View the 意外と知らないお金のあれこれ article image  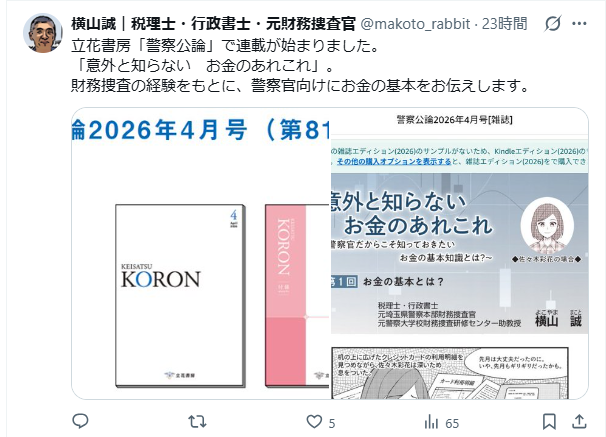point(460,253)
